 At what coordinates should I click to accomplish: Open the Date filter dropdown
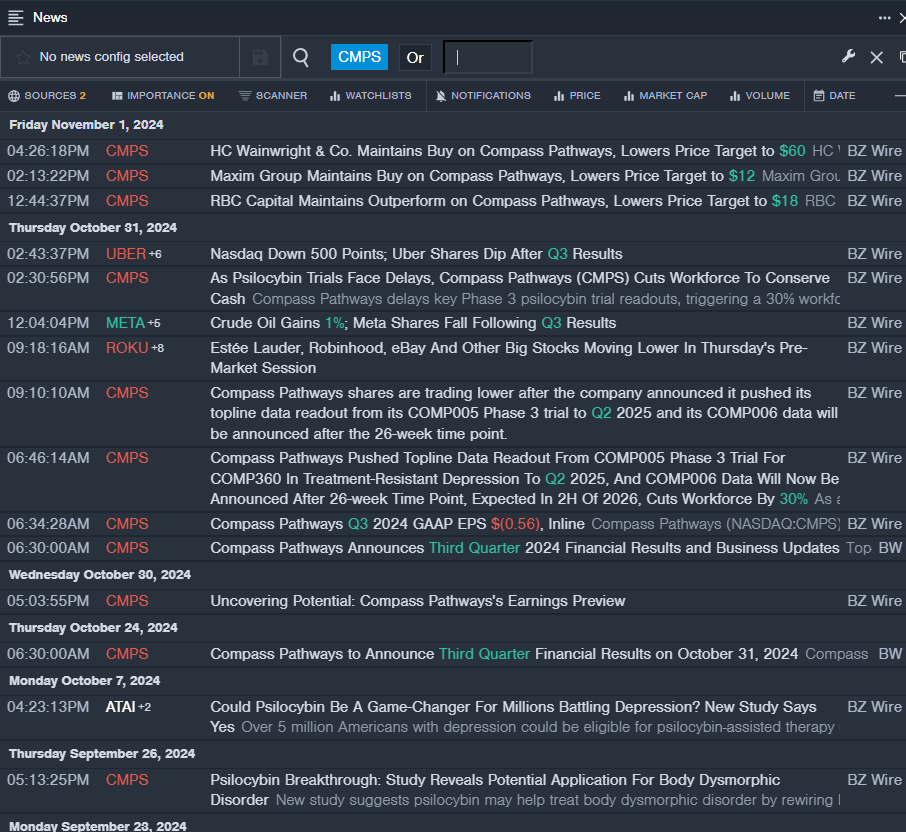834,96
